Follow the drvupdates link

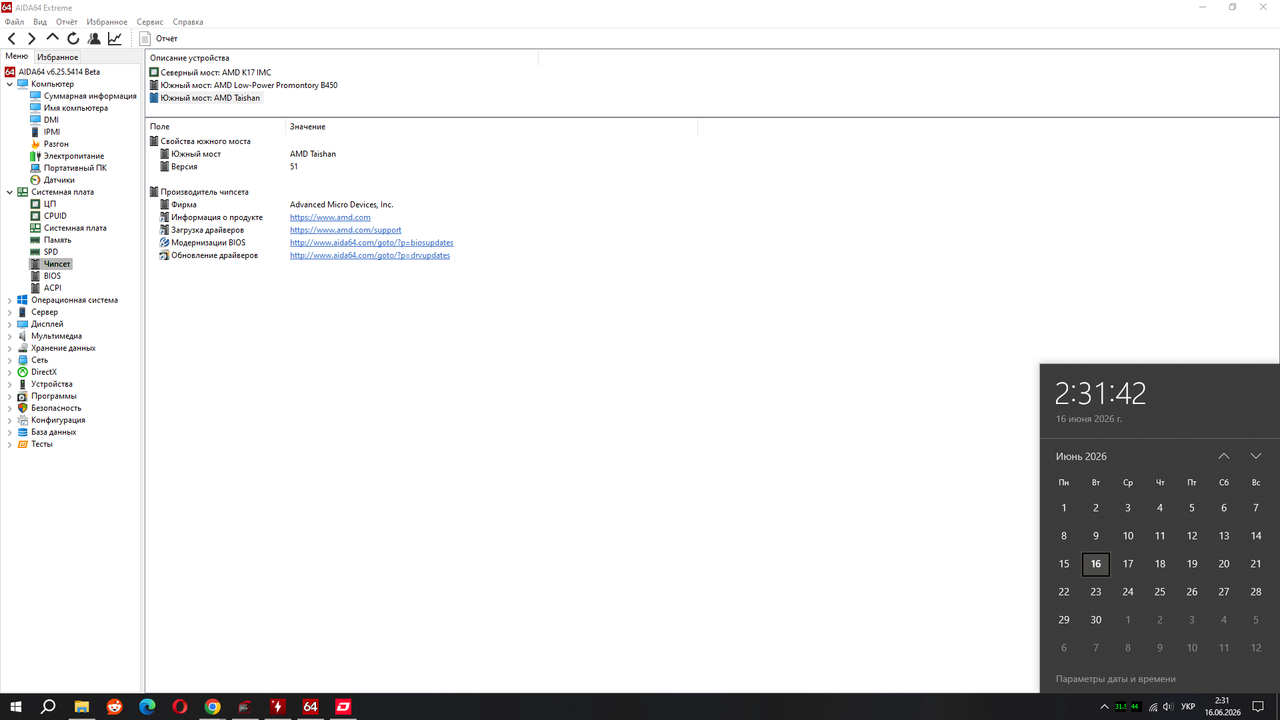[x=370, y=255]
